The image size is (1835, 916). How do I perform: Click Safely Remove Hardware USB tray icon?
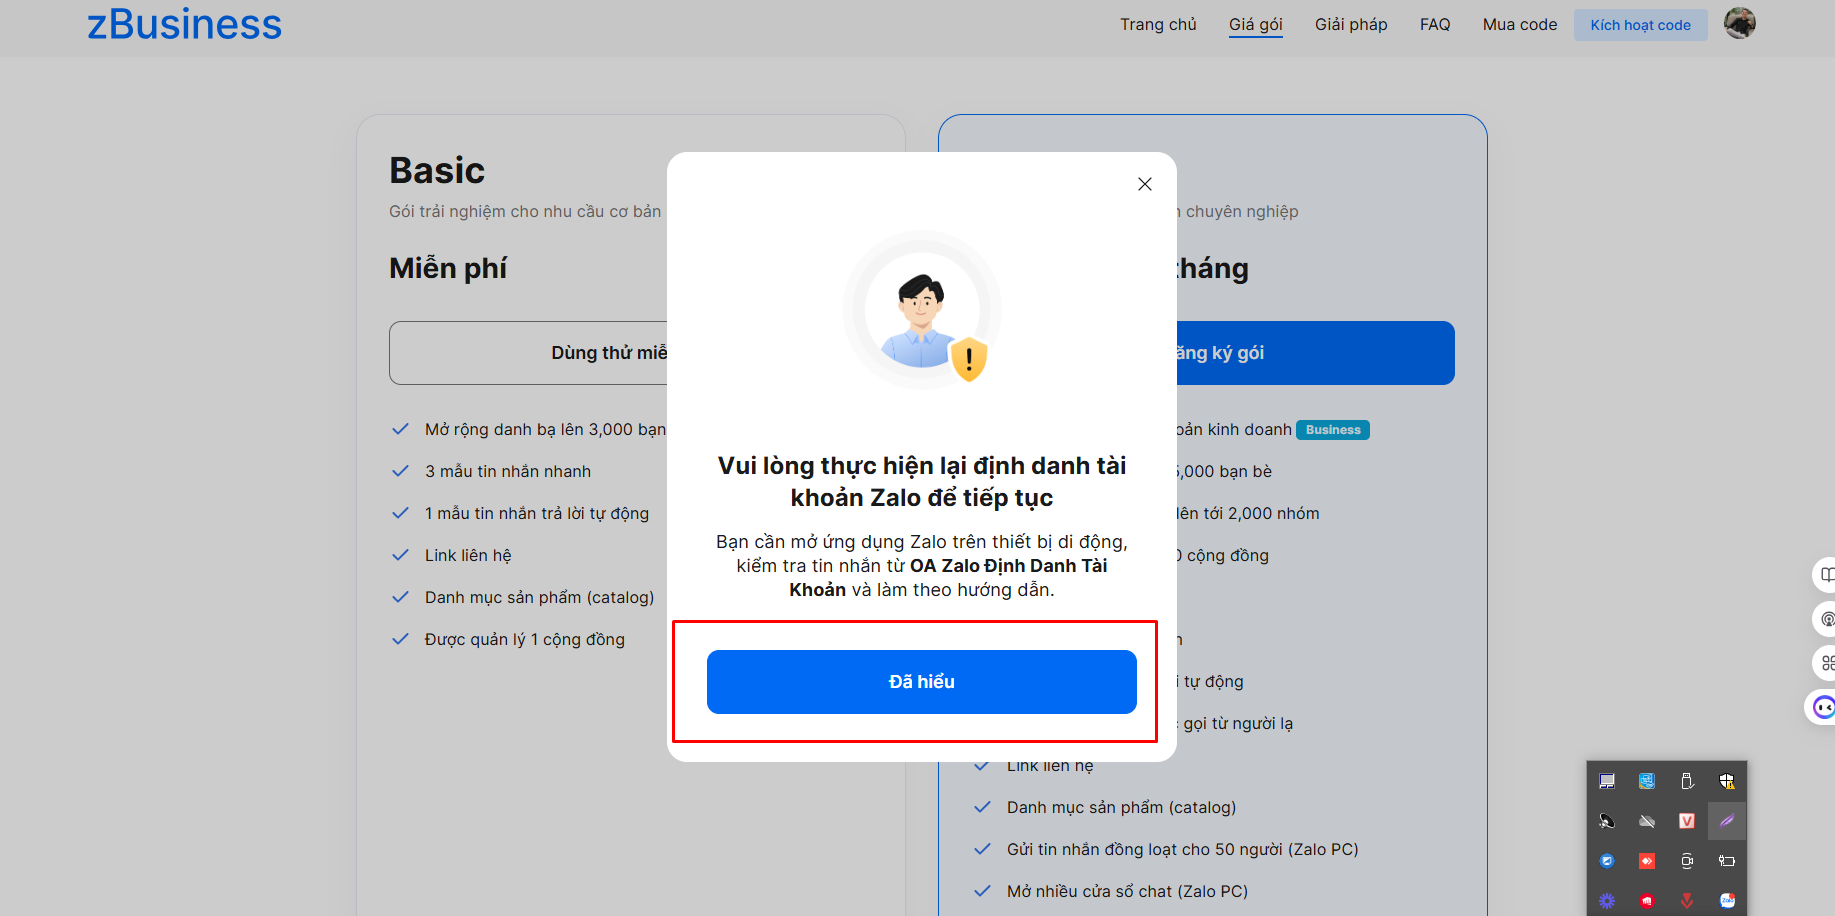pyautogui.click(x=1687, y=781)
